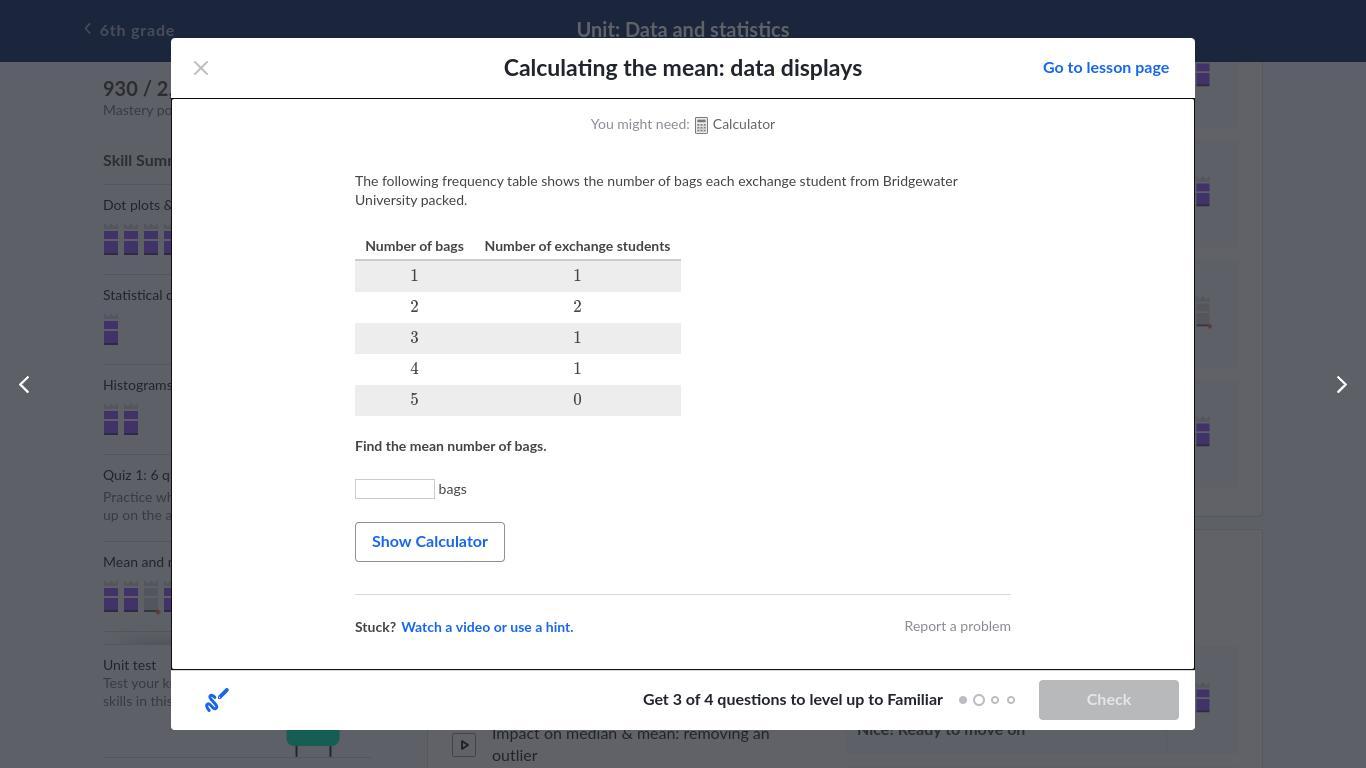Advance to the next item with right arrow
This screenshot has width=1366, height=768.
tap(1342, 385)
